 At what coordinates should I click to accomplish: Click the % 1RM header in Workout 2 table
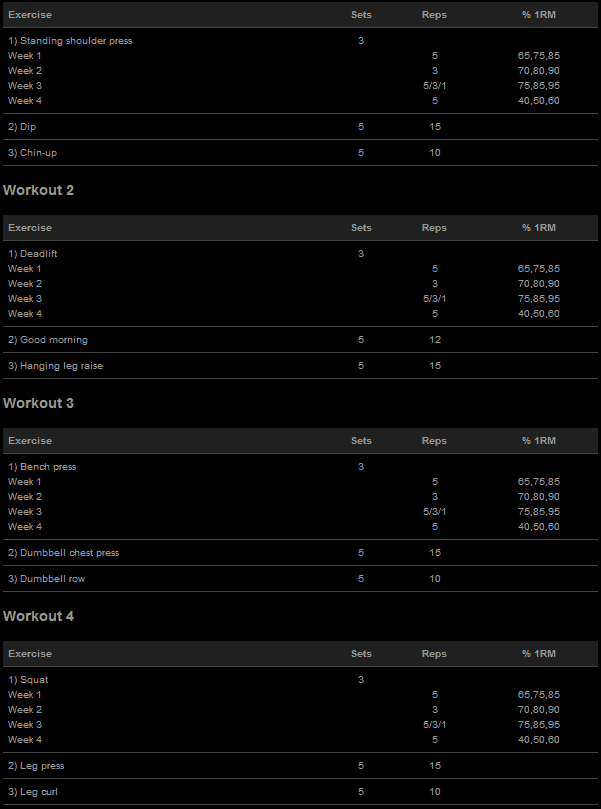click(x=538, y=228)
